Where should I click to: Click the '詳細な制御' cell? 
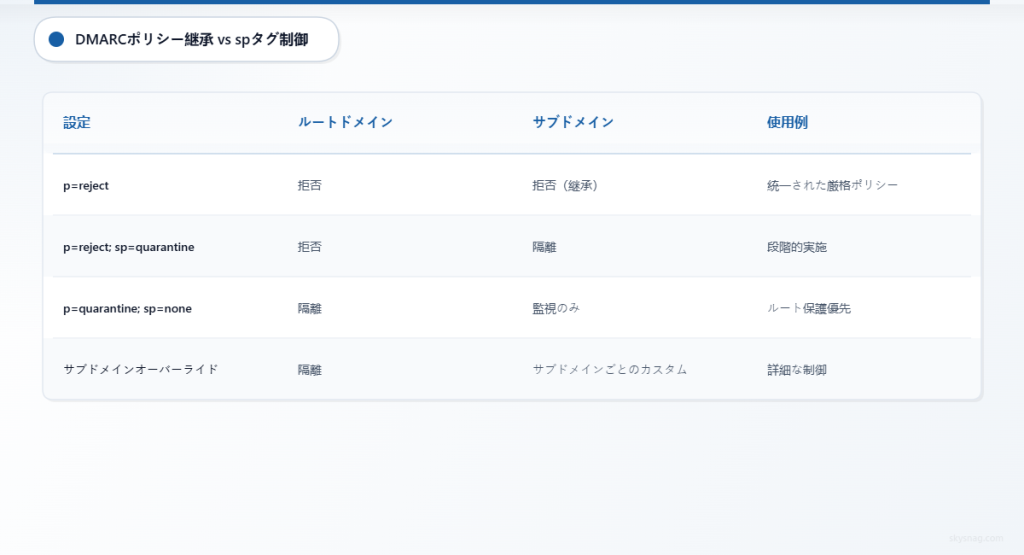point(797,370)
